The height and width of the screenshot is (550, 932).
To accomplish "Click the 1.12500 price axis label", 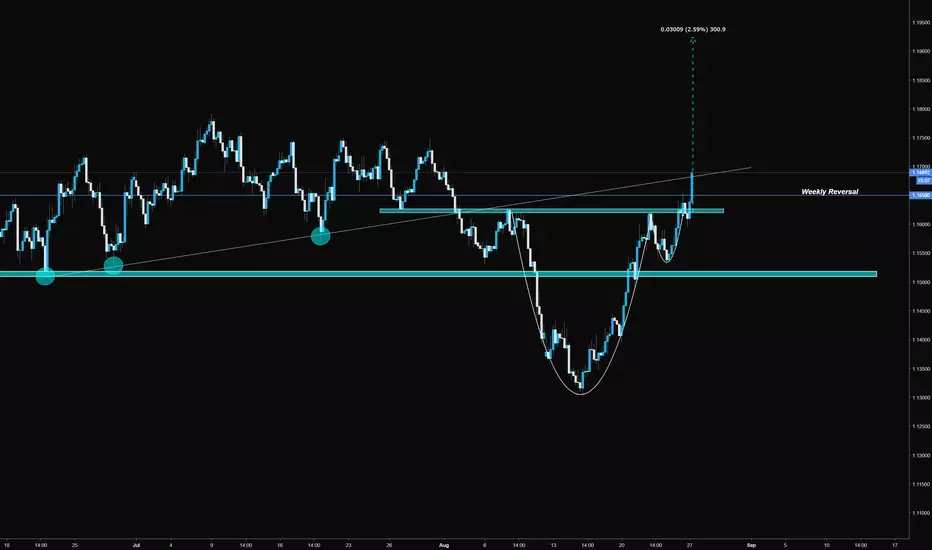I will 921,426.
